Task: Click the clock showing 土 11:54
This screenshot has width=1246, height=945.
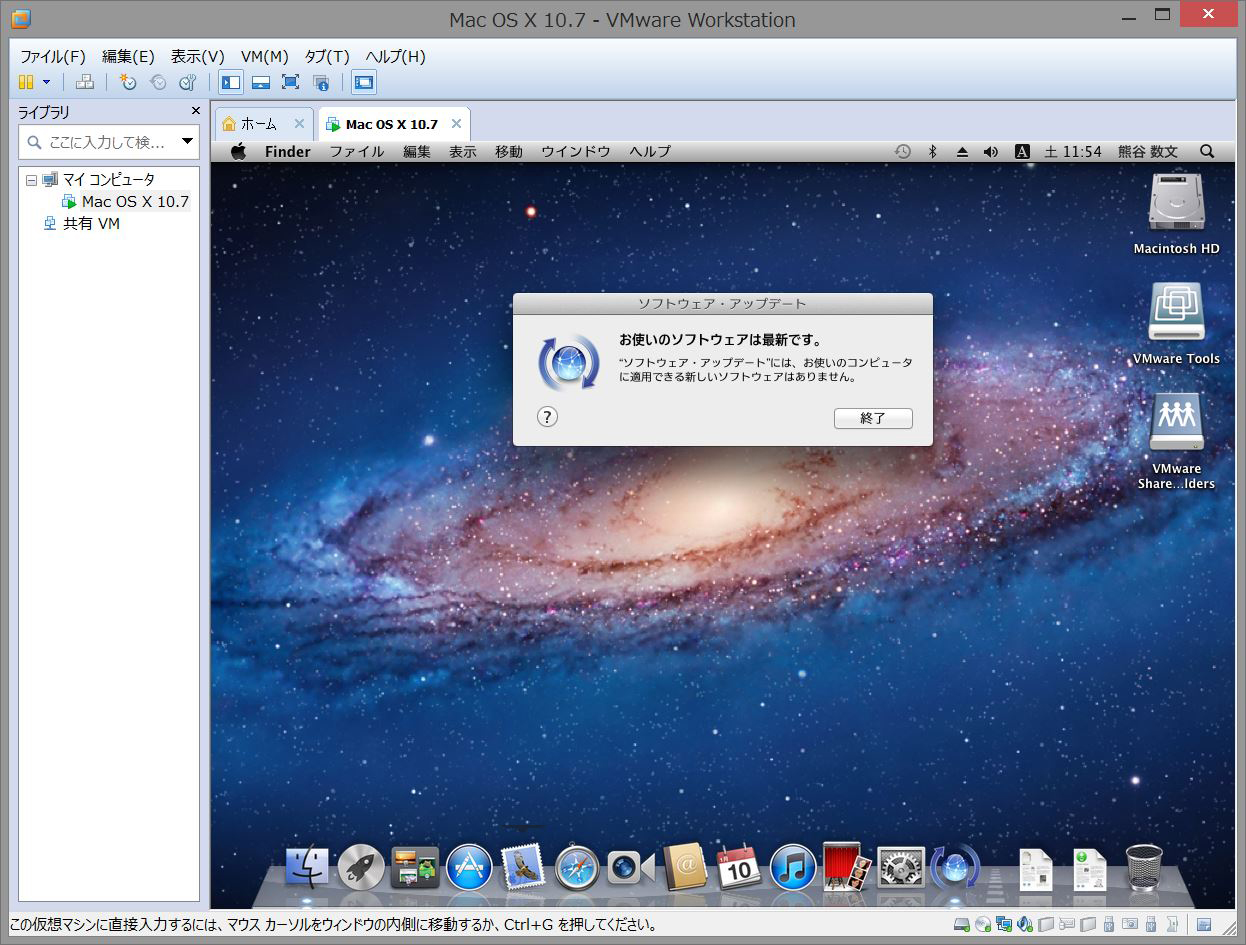Action: point(1073,152)
